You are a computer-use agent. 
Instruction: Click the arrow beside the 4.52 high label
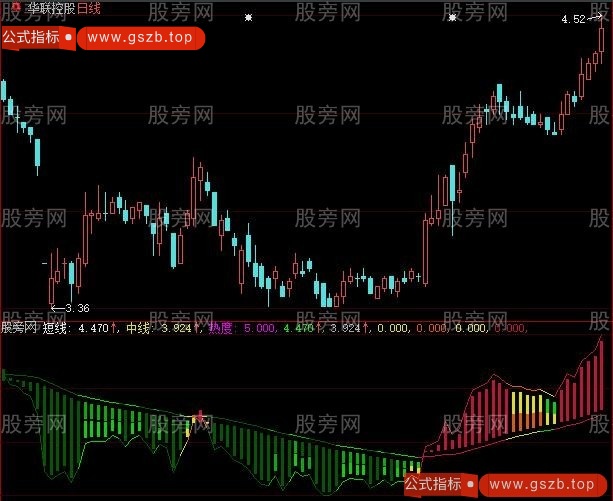point(596,20)
